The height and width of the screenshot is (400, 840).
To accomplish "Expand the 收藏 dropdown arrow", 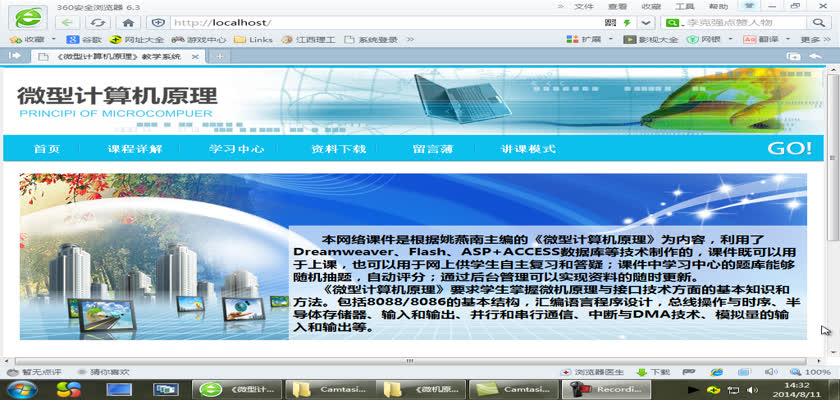I will (x=54, y=40).
